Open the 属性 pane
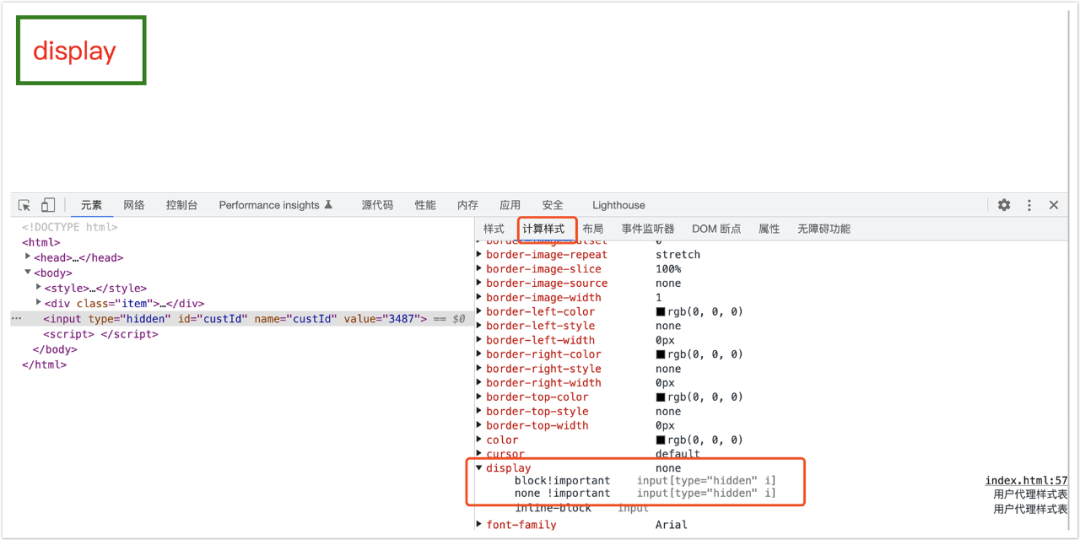 (769, 229)
